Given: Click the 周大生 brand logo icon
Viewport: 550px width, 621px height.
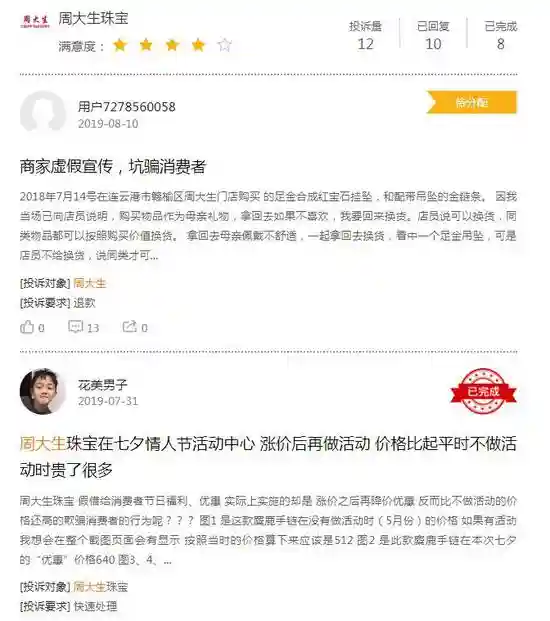Looking at the screenshot, I should pyautogui.click(x=35, y=21).
